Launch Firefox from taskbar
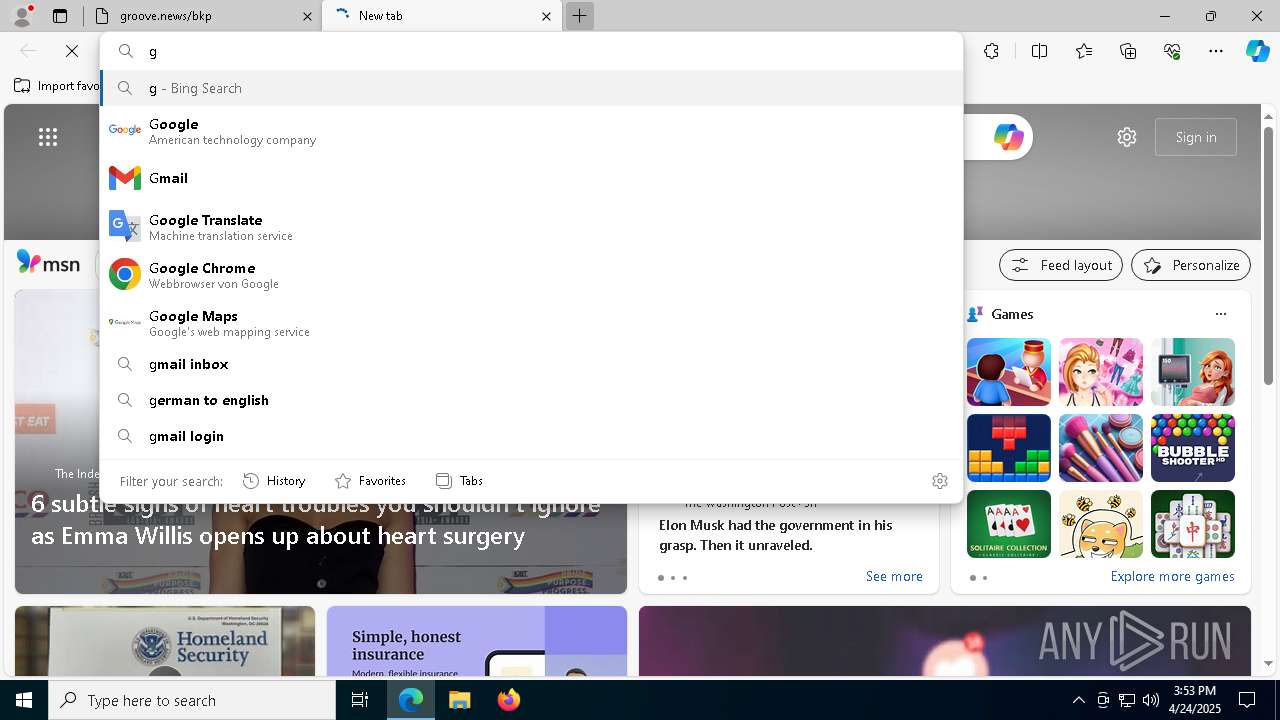Image resolution: width=1280 pixels, height=720 pixels. (x=508, y=700)
